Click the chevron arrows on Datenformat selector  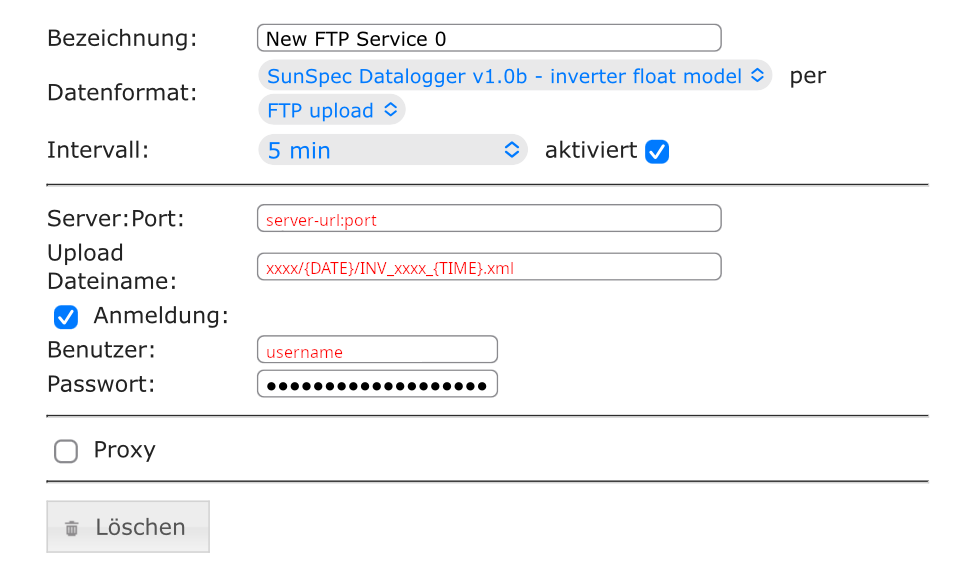click(x=757, y=75)
